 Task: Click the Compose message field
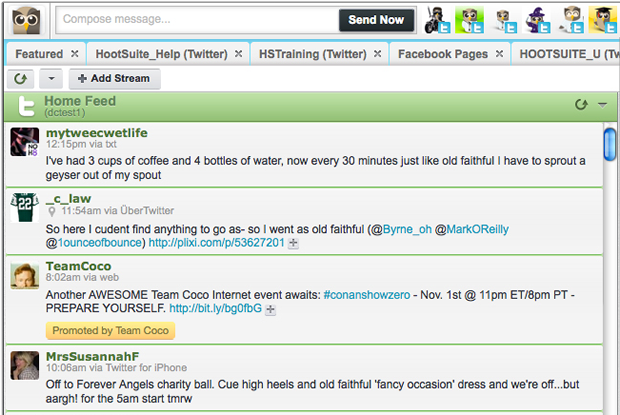[197, 19]
